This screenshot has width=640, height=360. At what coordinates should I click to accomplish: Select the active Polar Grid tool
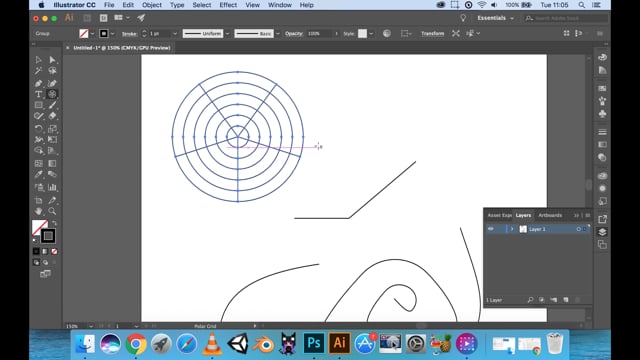(x=52, y=94)
